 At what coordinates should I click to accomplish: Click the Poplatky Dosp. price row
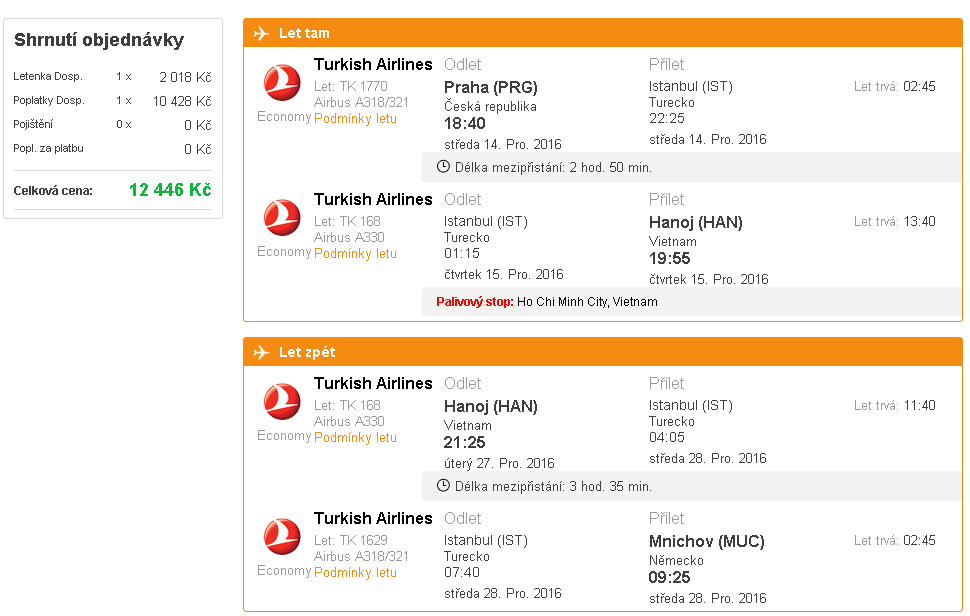tap(113, 101)
